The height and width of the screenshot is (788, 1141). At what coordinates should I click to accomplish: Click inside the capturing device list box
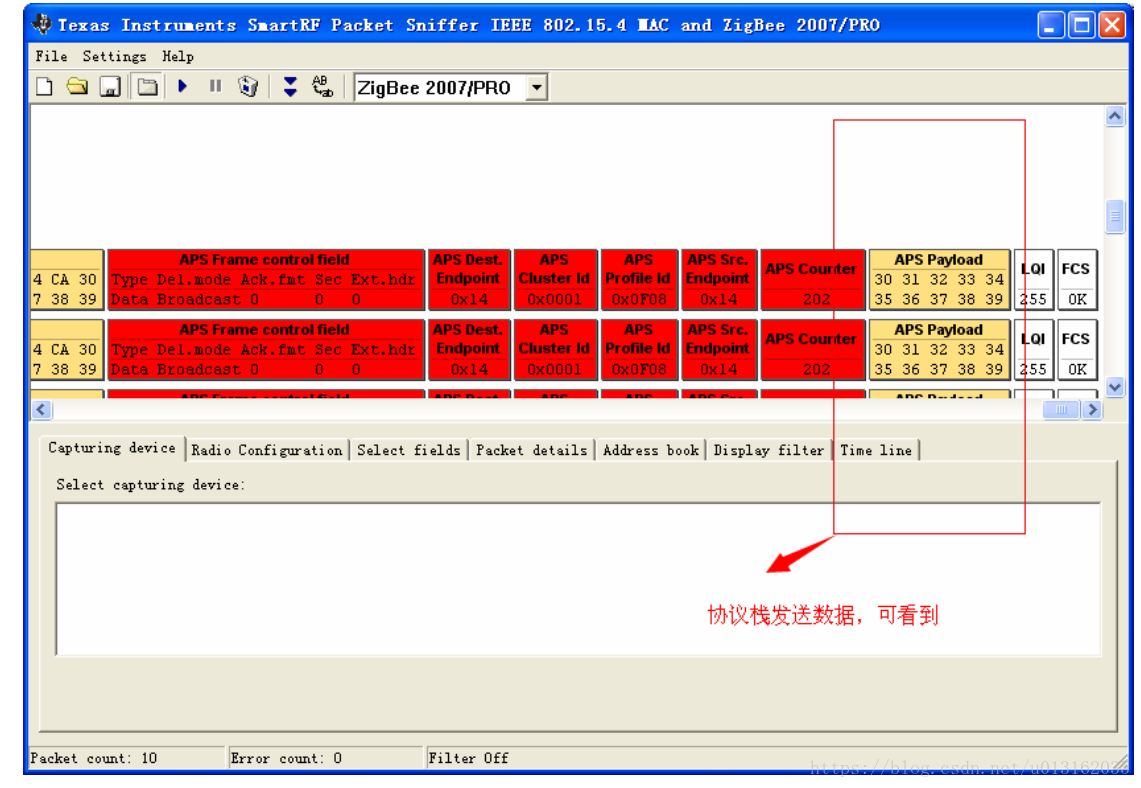click(x=578, y=579)
